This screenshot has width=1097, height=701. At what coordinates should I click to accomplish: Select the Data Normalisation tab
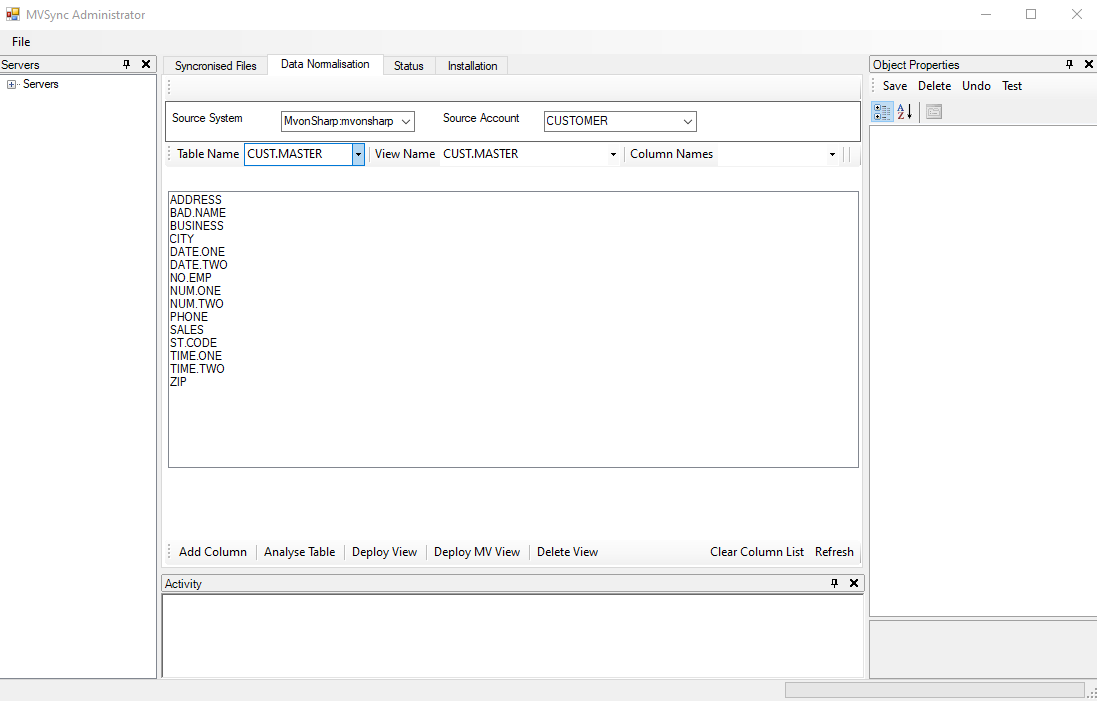[x=325, y=64]
